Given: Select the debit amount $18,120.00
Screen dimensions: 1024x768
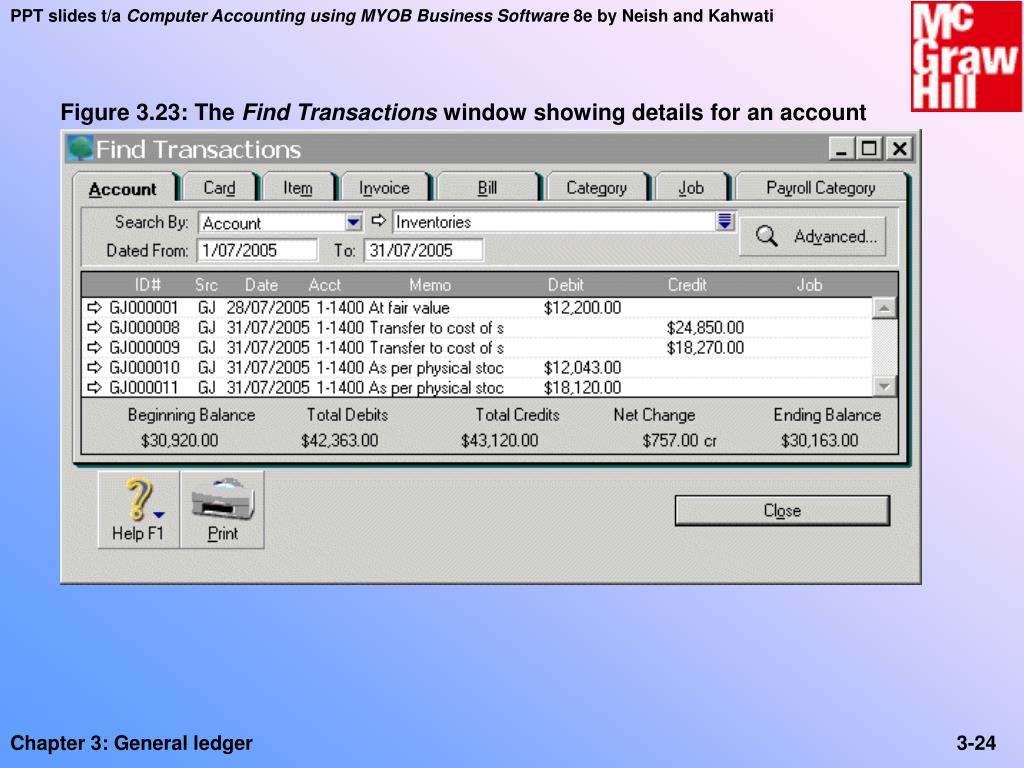Looking at the screenshot, I should 583,388.
